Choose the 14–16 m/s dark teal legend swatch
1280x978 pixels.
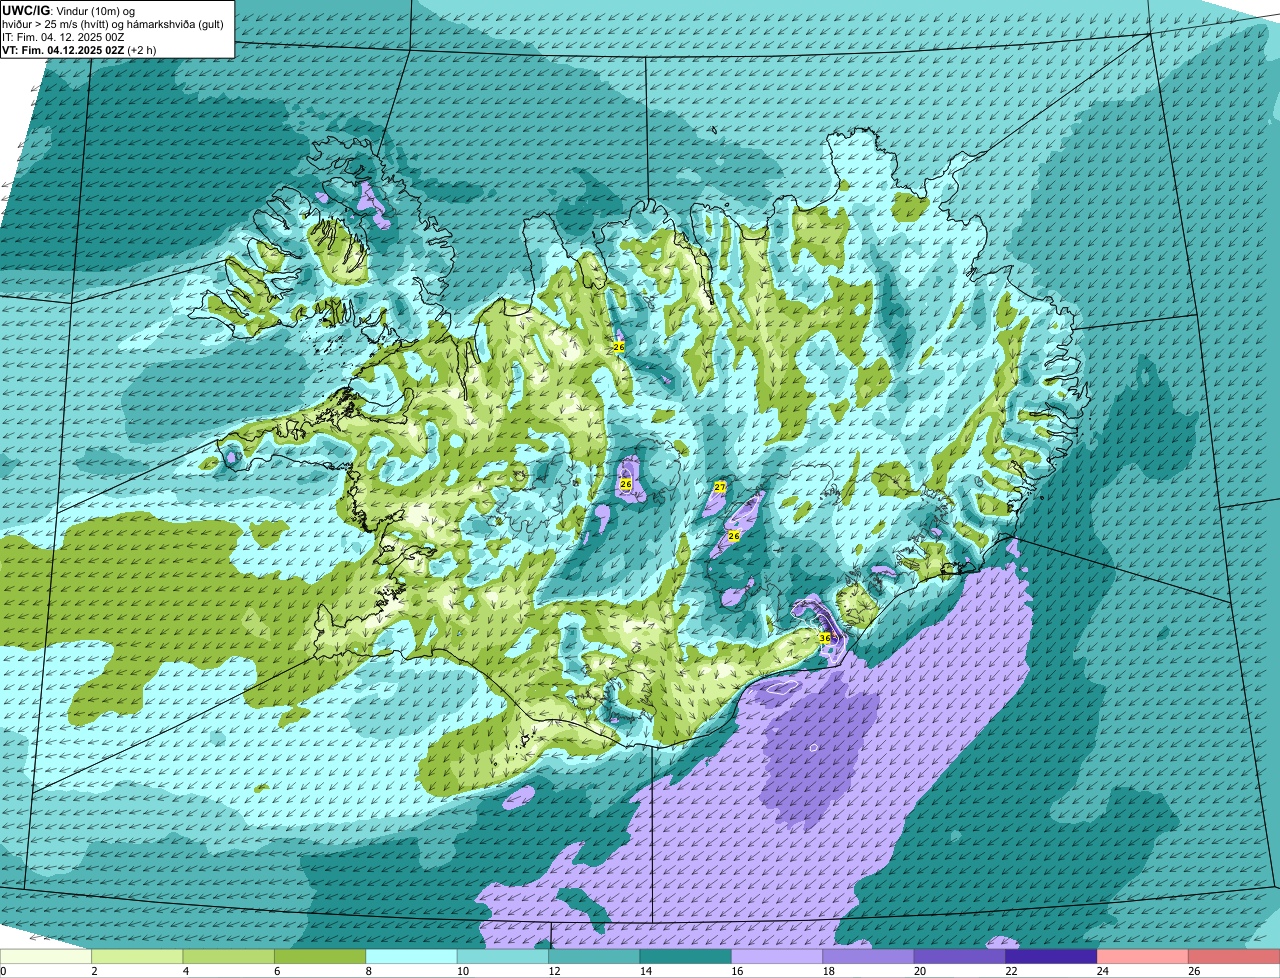(686, 957)
